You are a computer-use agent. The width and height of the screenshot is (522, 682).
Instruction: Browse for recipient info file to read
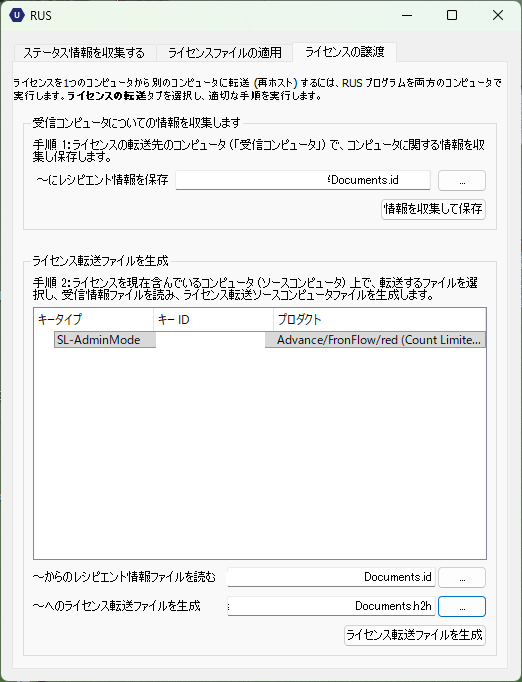click(x=462, y=578)
